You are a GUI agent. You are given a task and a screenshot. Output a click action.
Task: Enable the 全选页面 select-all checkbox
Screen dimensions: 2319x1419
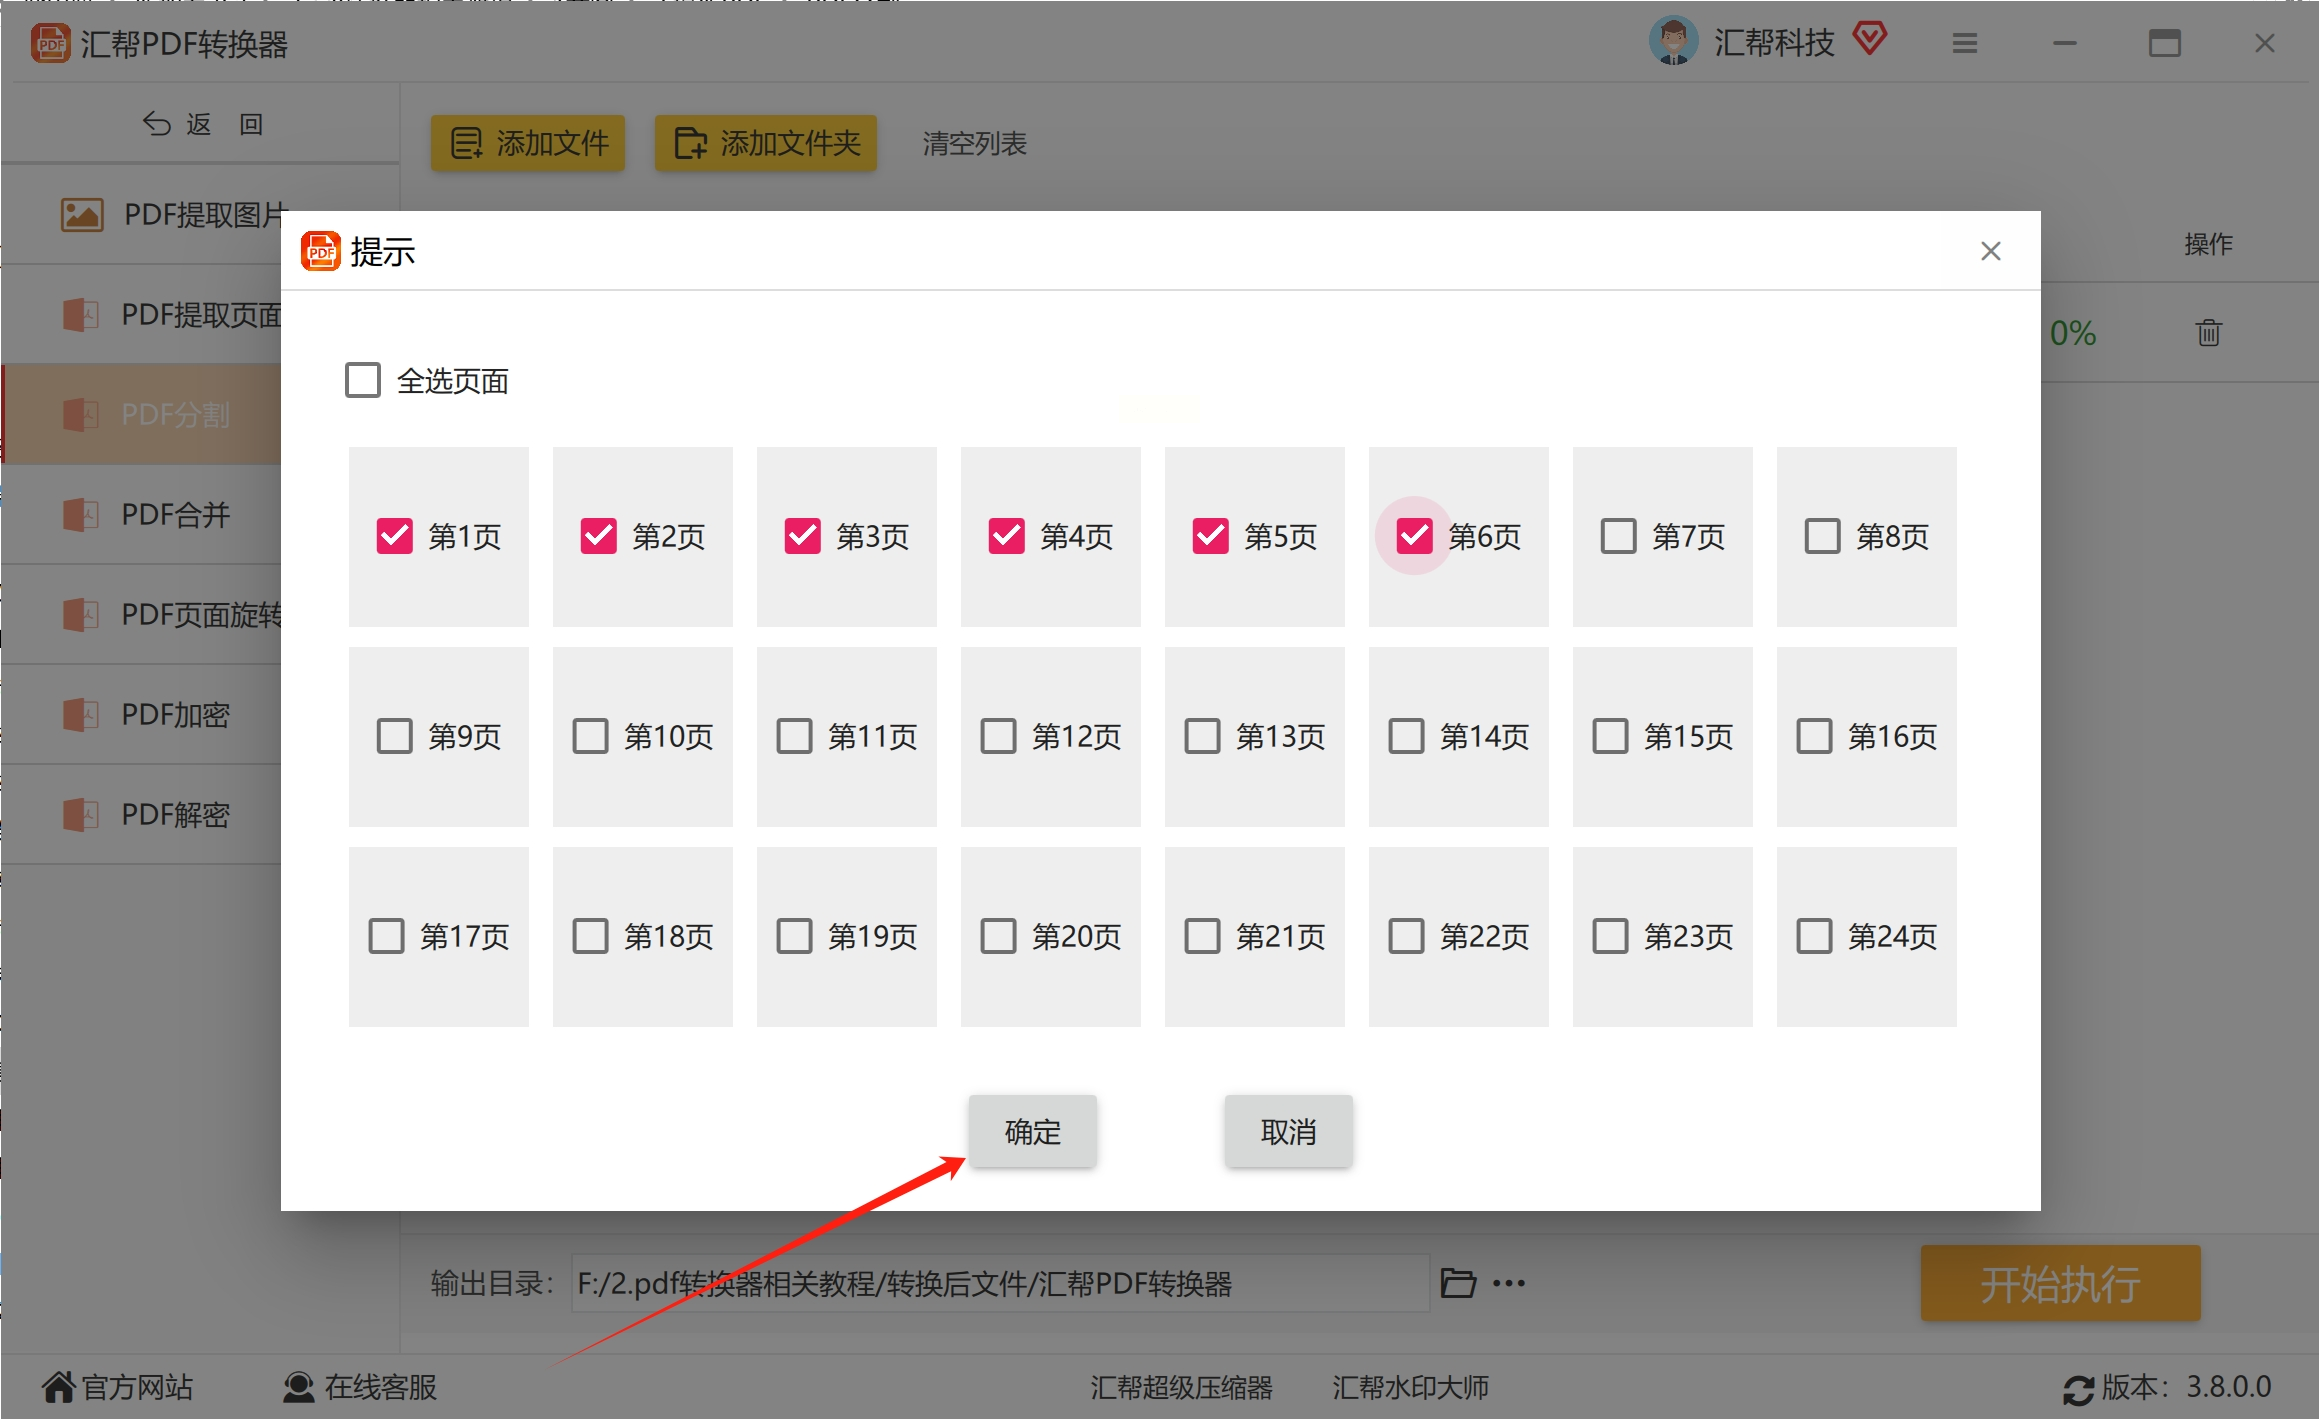[x=363, y=380]
